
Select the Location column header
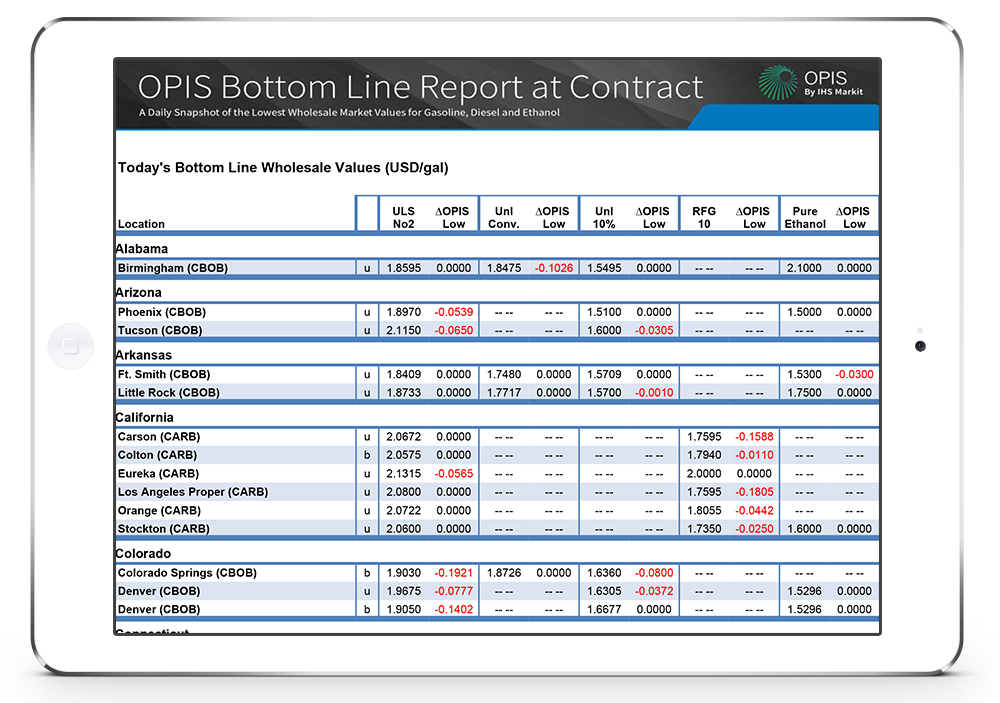pos(141,224)
